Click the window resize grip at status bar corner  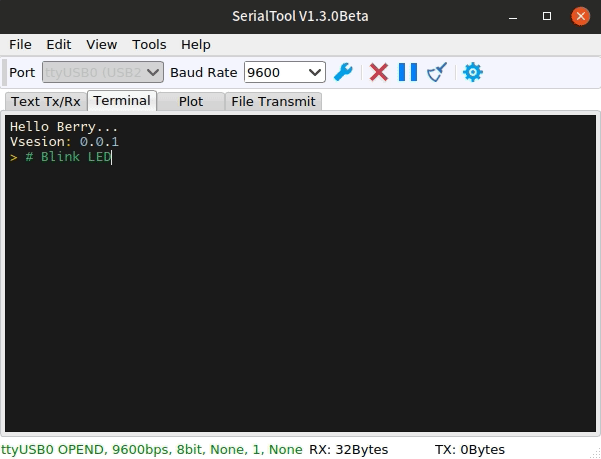(596, 454)
